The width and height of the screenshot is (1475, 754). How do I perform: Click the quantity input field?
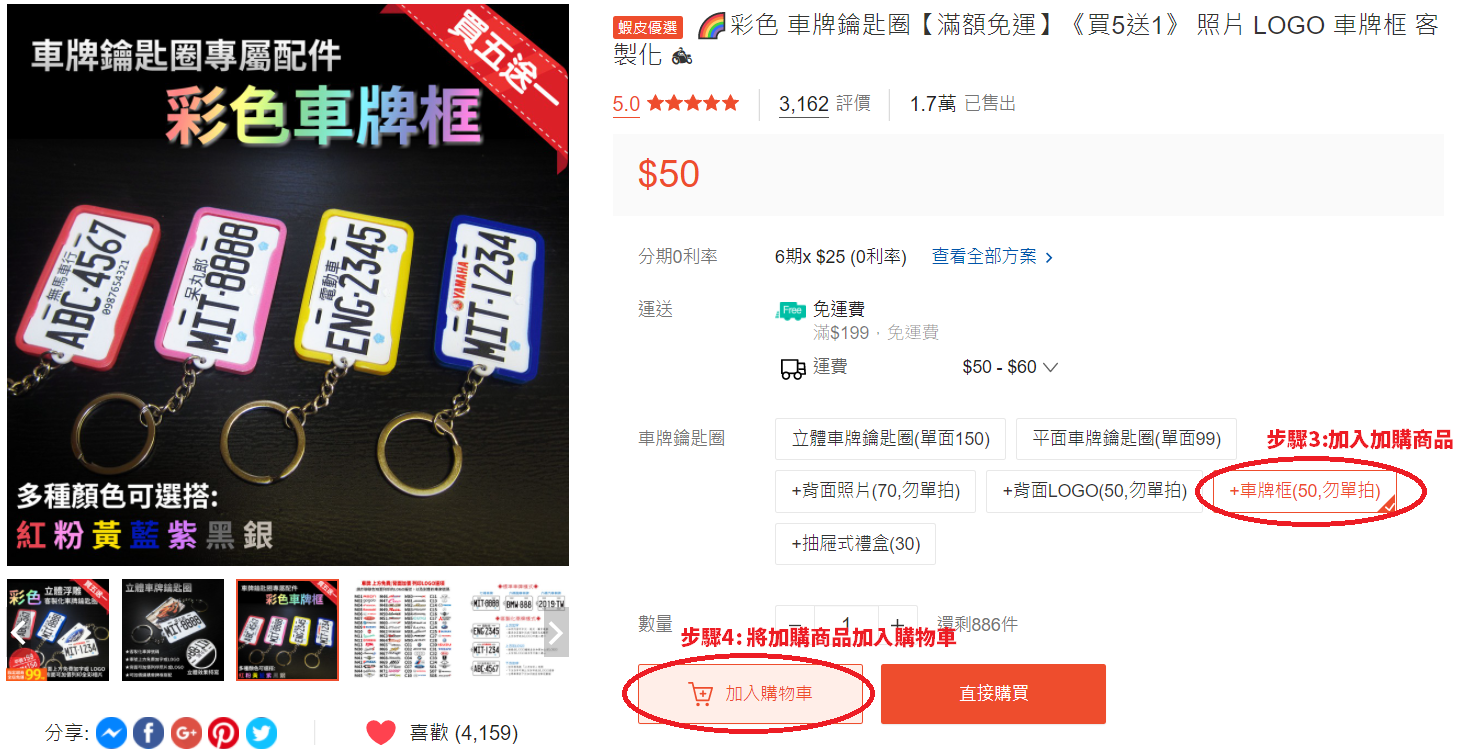[x=846, y=624]
